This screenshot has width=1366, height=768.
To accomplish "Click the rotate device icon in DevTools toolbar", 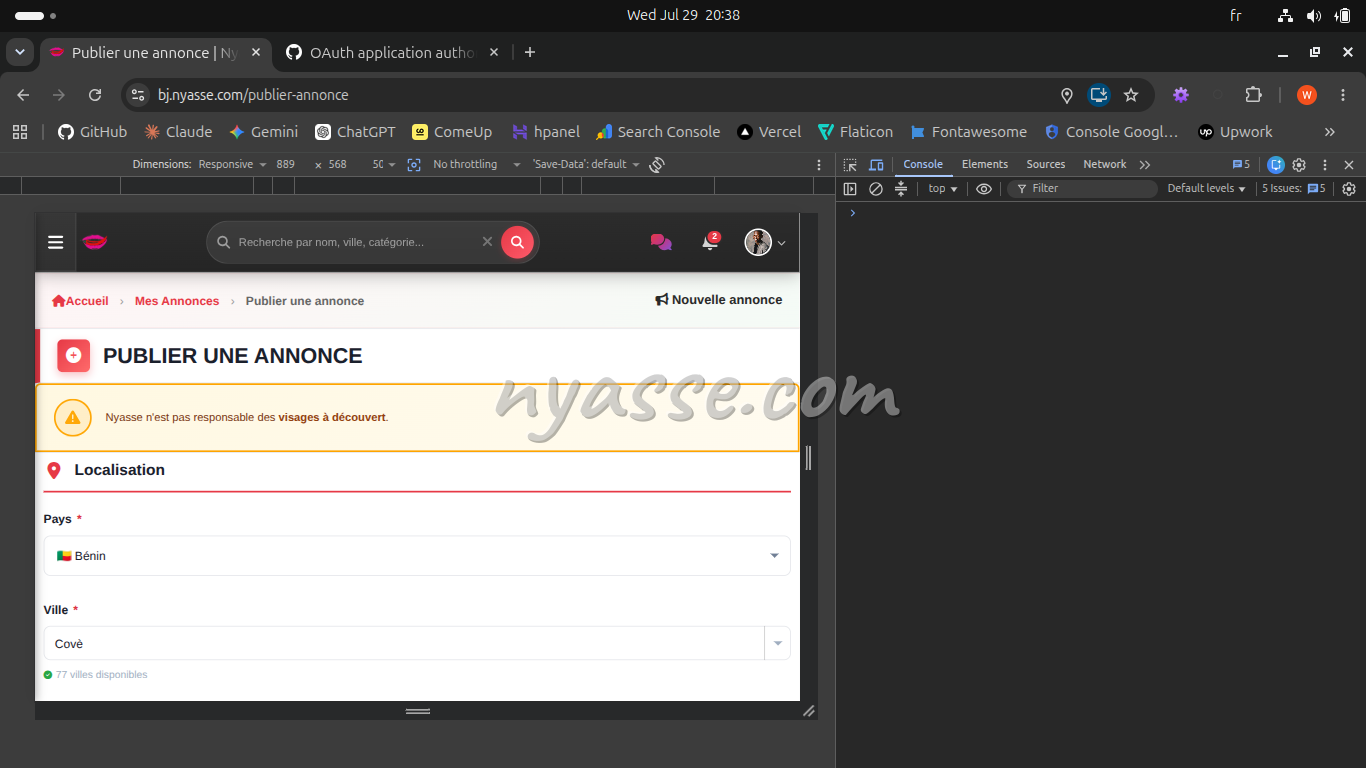I will click(x=657, y=164).
